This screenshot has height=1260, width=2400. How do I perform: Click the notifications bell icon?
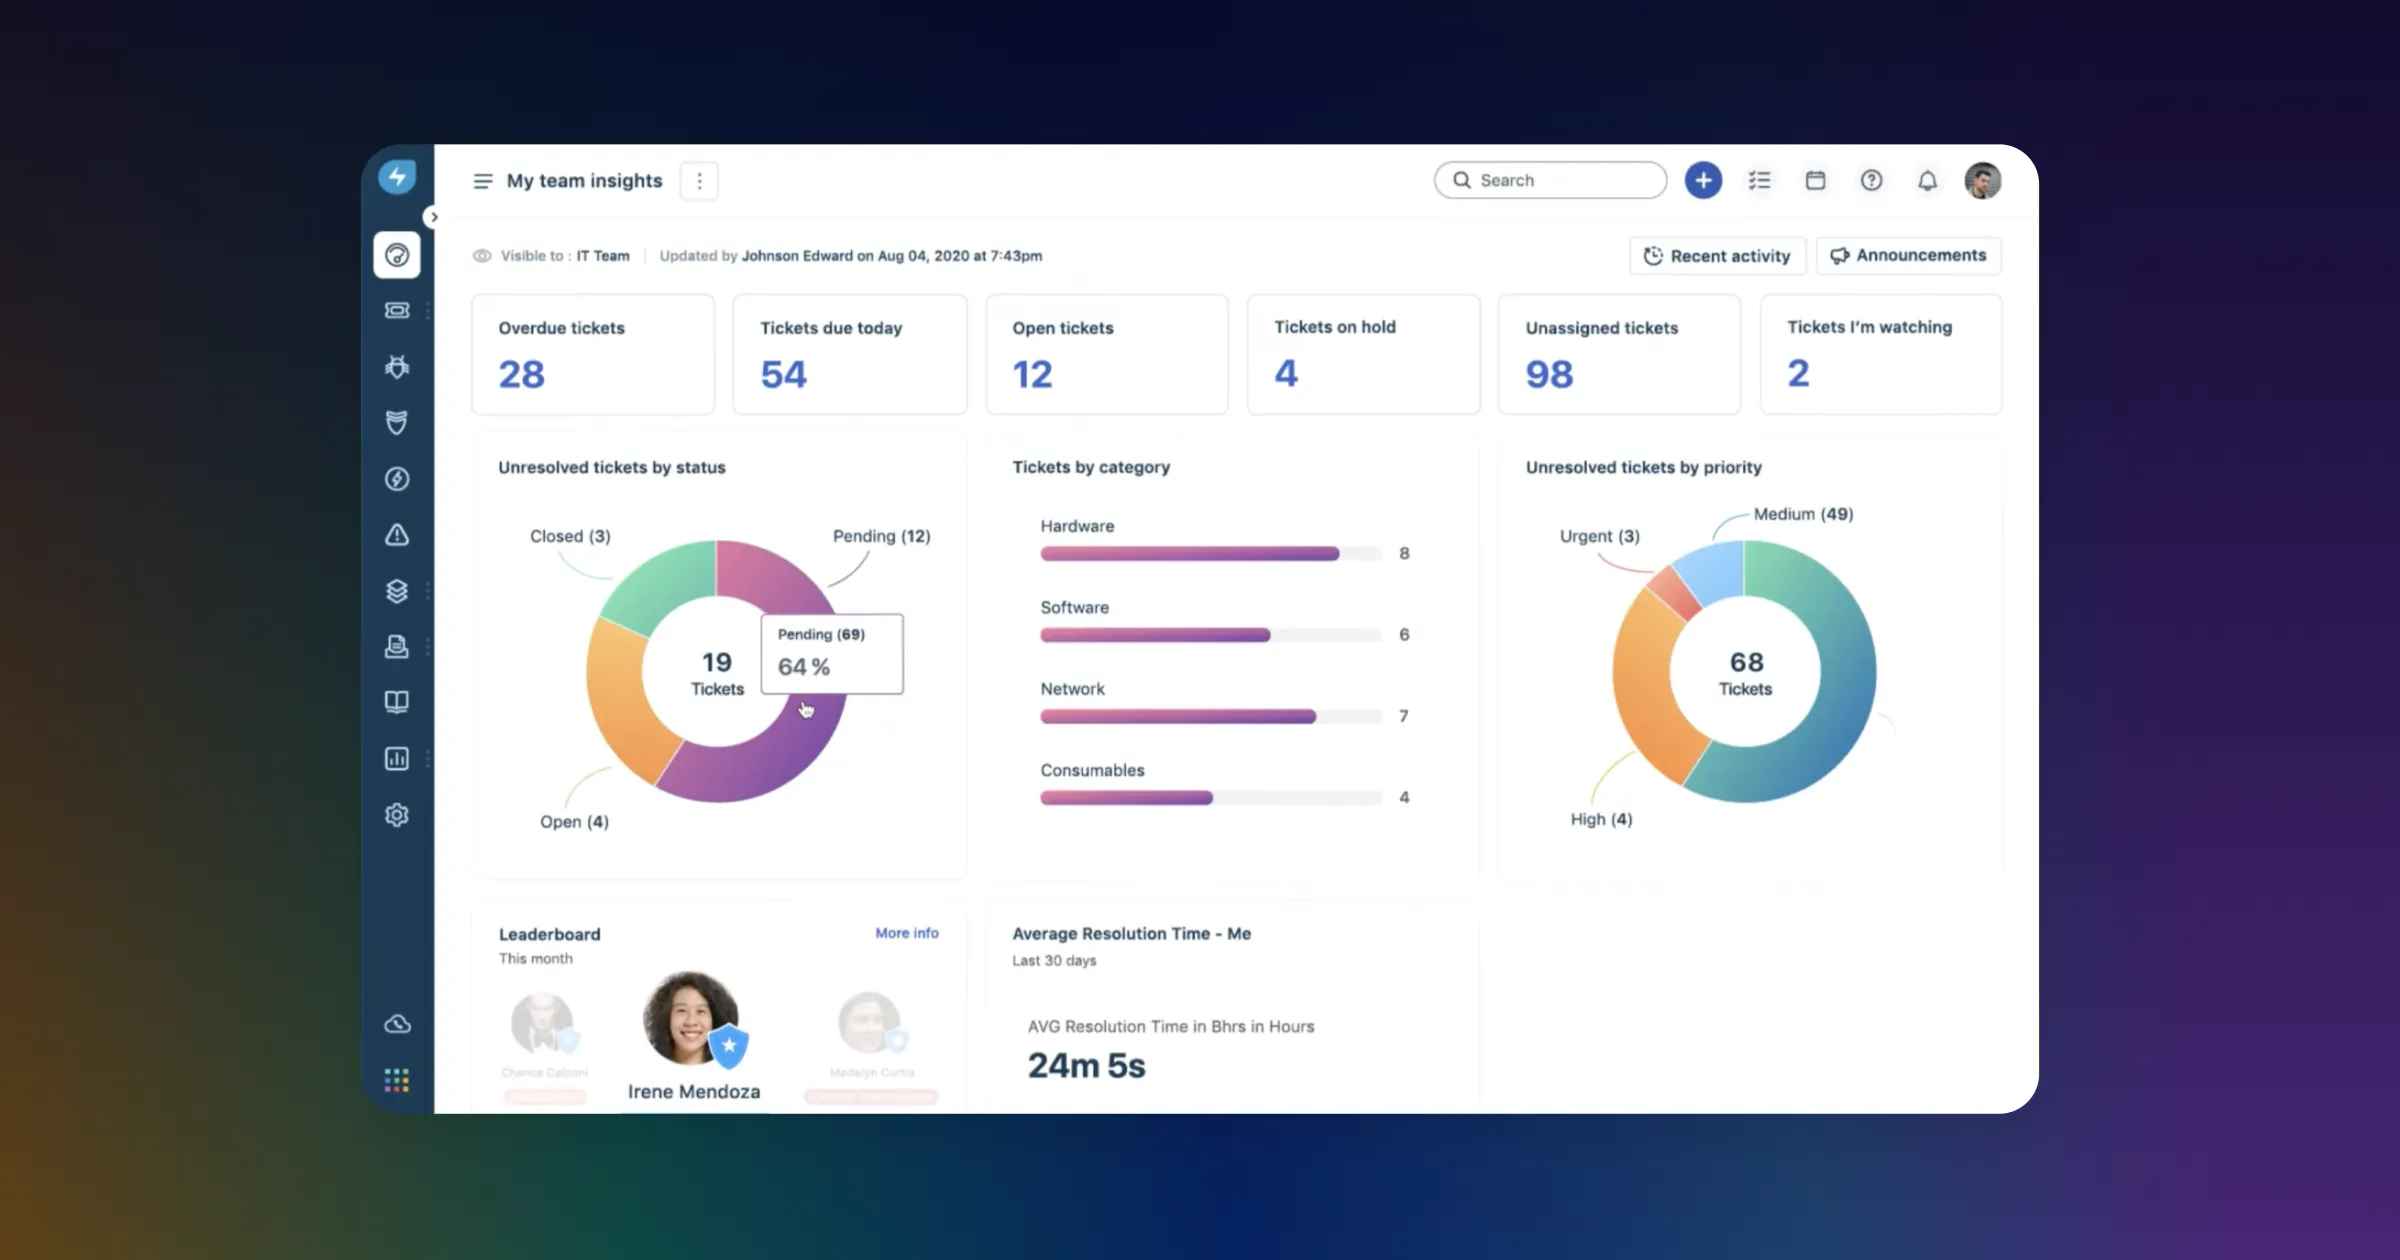pyautogui.click(x=1927, y=181)
